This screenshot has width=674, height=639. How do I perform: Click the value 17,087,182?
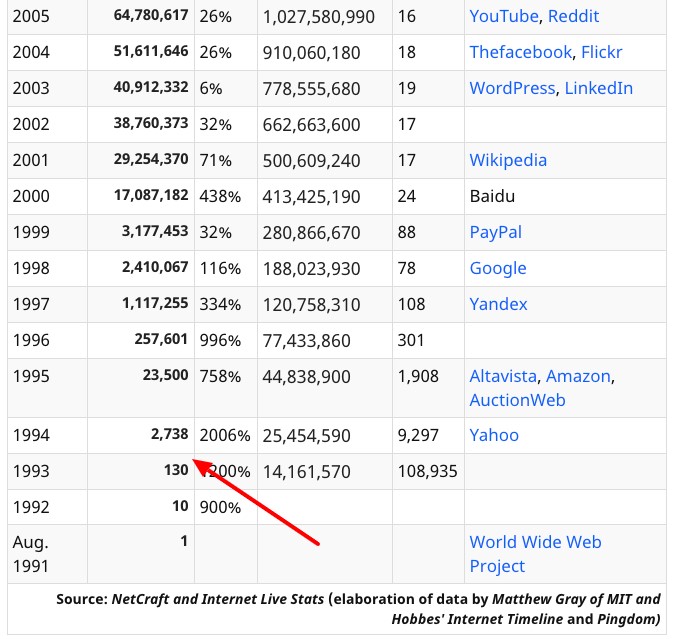click(151, 195)
